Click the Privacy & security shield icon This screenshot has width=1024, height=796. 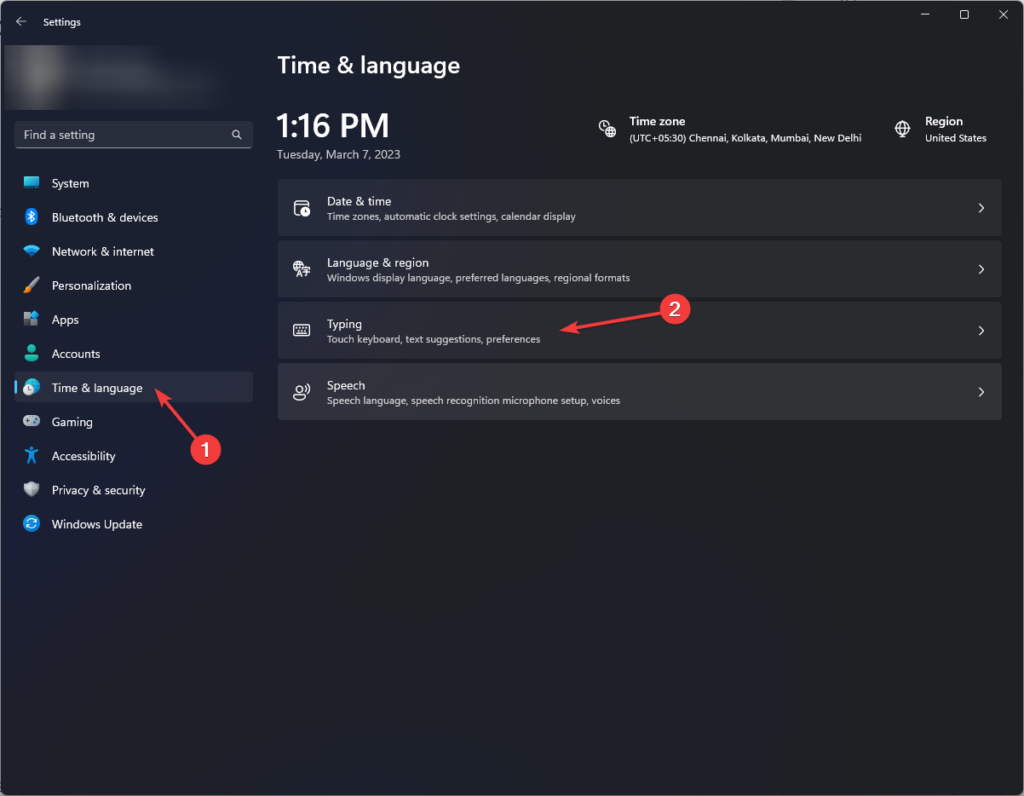coord(31,489)
